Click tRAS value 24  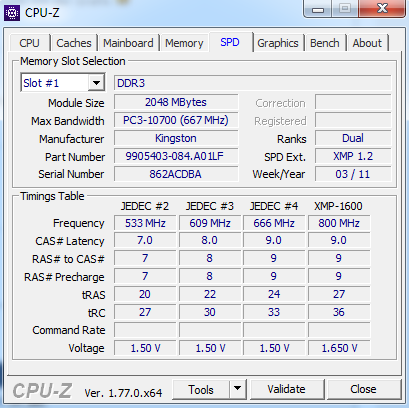[x=274, y=294]
